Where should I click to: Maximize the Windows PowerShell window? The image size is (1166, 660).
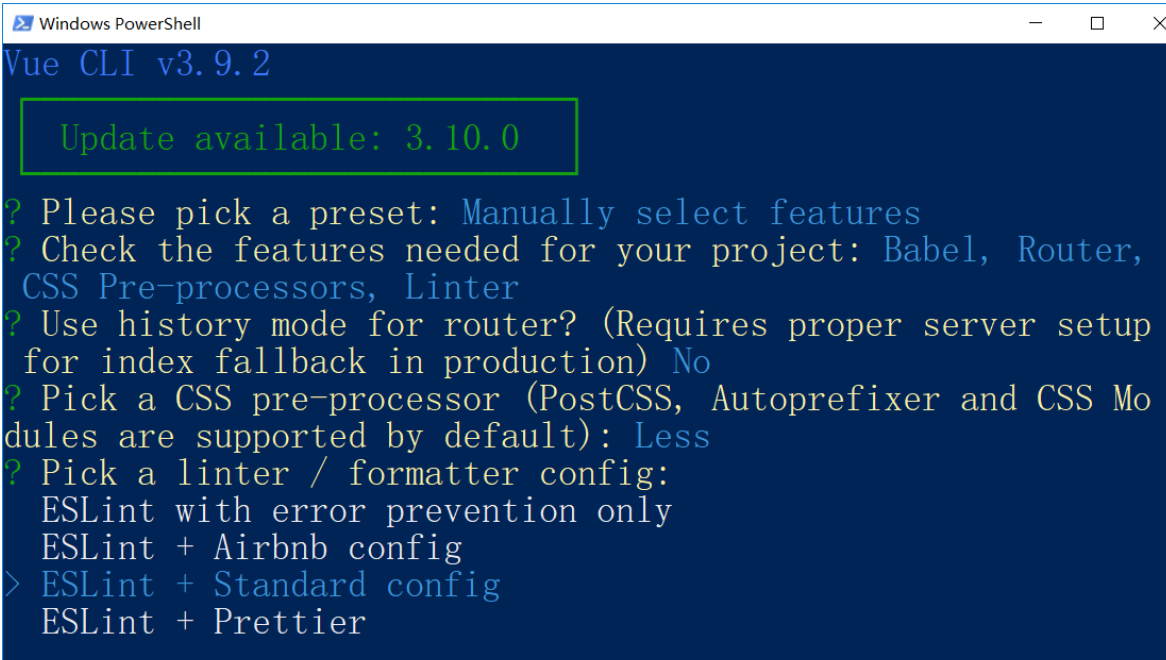pyautogui.click(x=1097, y=23)
